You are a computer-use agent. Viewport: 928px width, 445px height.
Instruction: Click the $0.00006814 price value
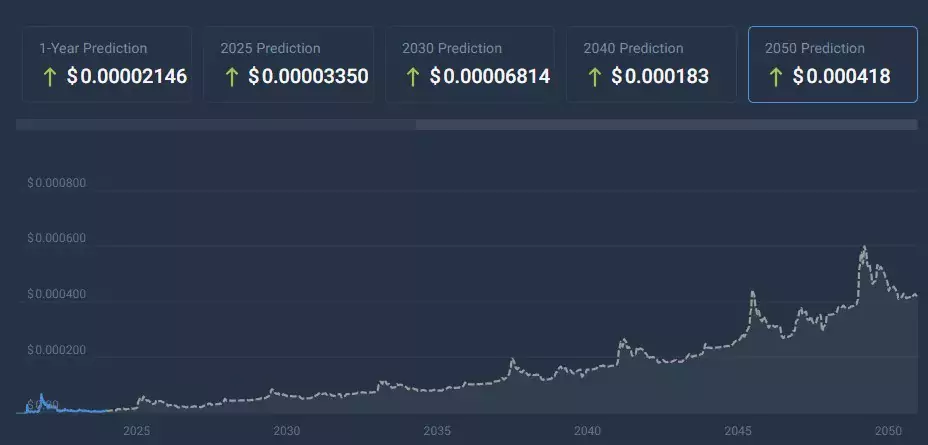point(490,76)
